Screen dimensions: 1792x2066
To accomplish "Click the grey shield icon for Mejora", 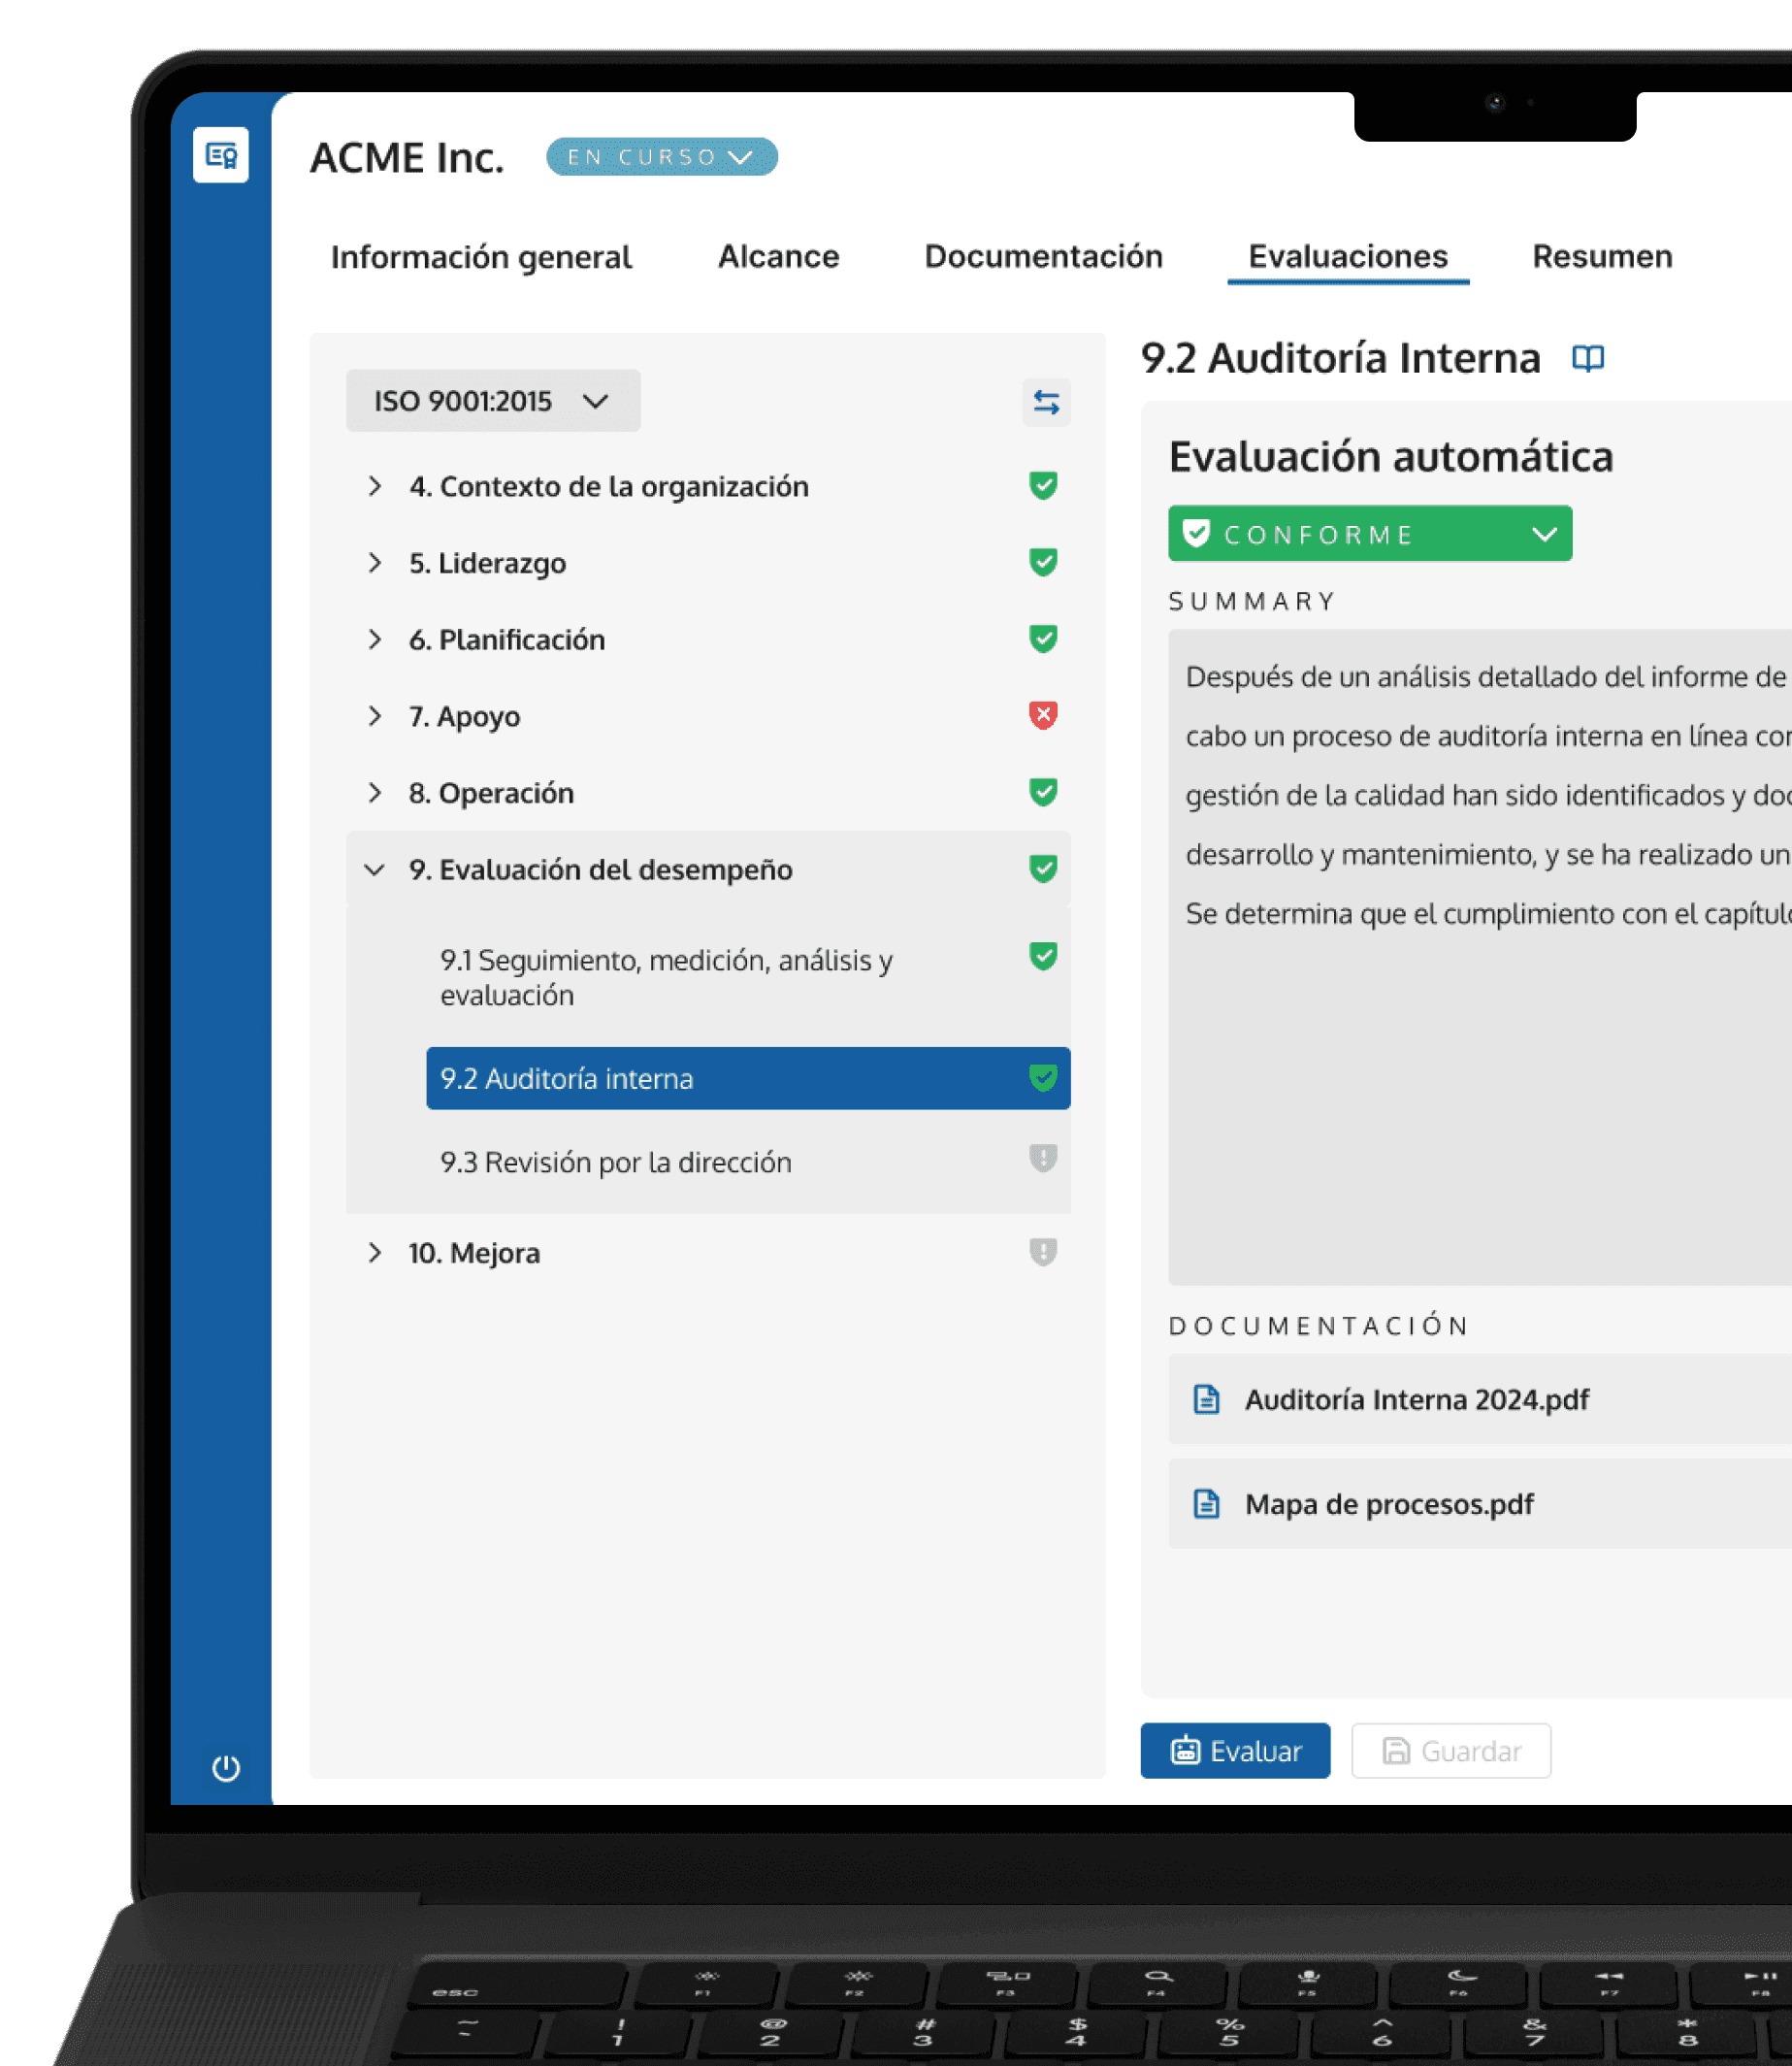I will point(1042,1252).
